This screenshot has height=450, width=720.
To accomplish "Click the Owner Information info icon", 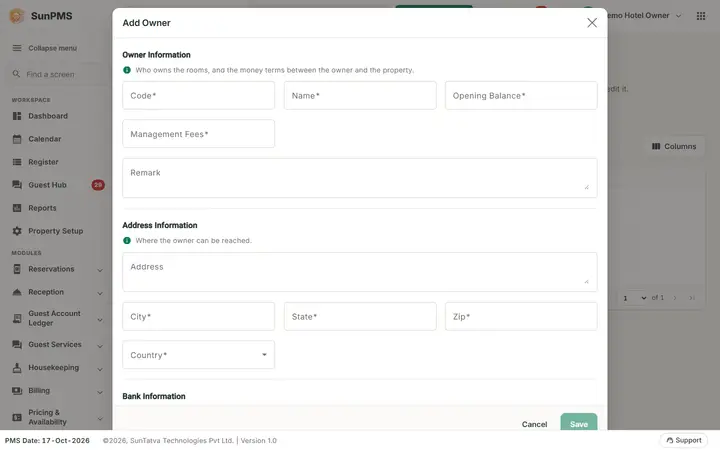I will (x=127, y=70).
